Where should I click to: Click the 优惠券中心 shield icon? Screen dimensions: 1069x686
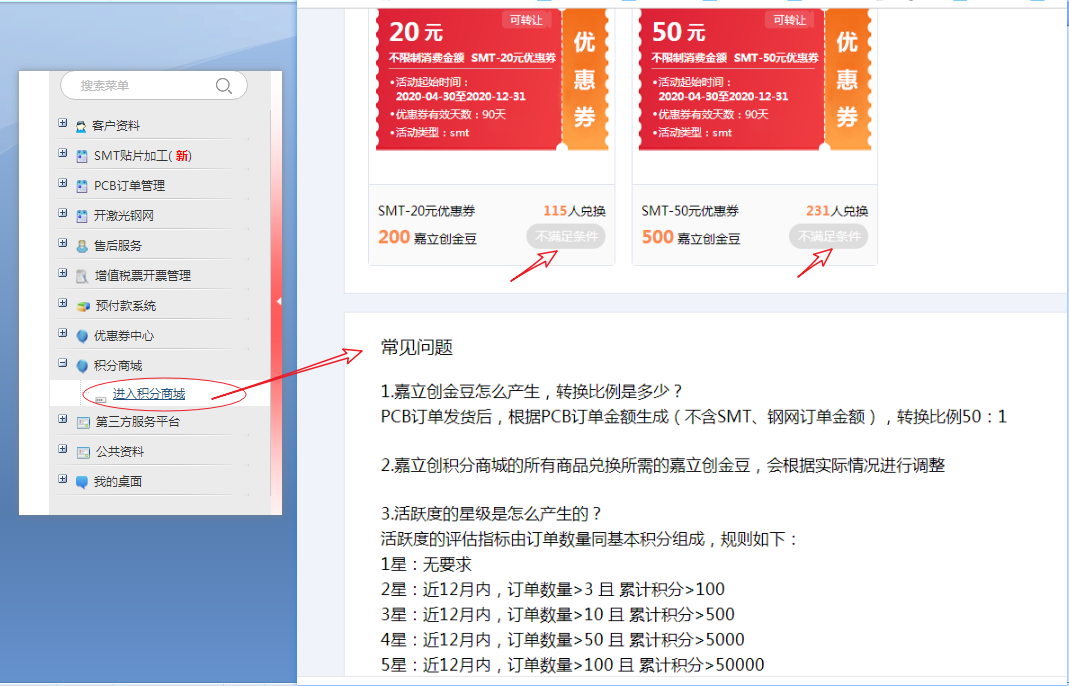[82, 336]
